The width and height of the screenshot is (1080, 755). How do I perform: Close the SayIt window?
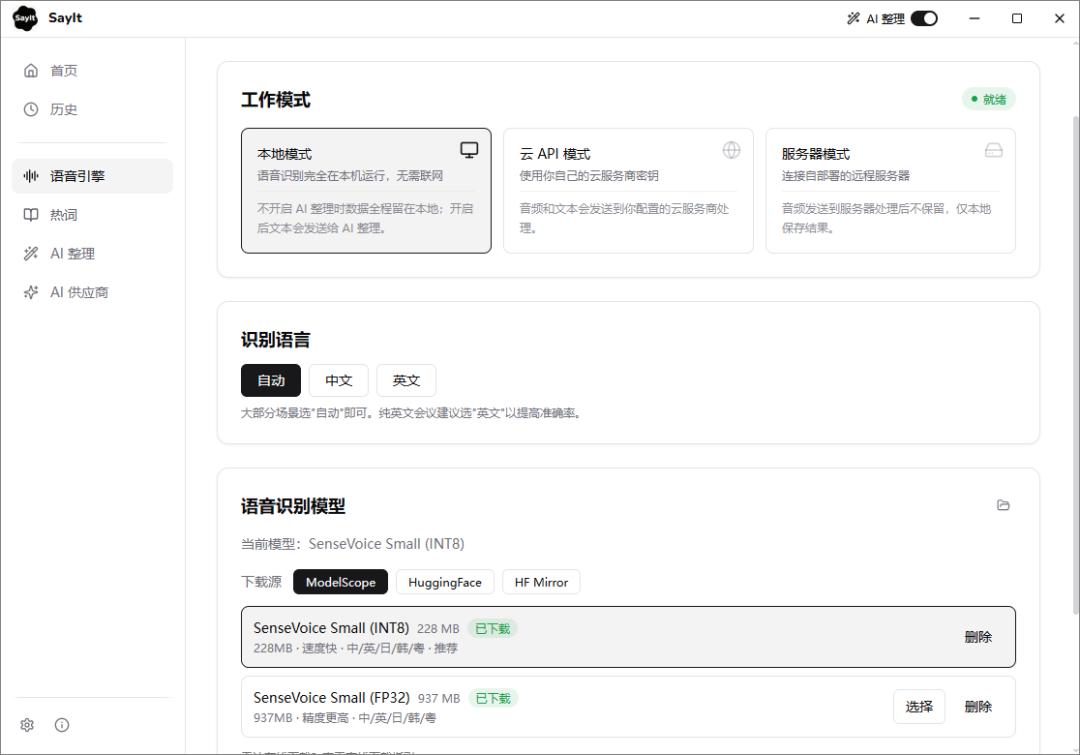[1059, 19]
